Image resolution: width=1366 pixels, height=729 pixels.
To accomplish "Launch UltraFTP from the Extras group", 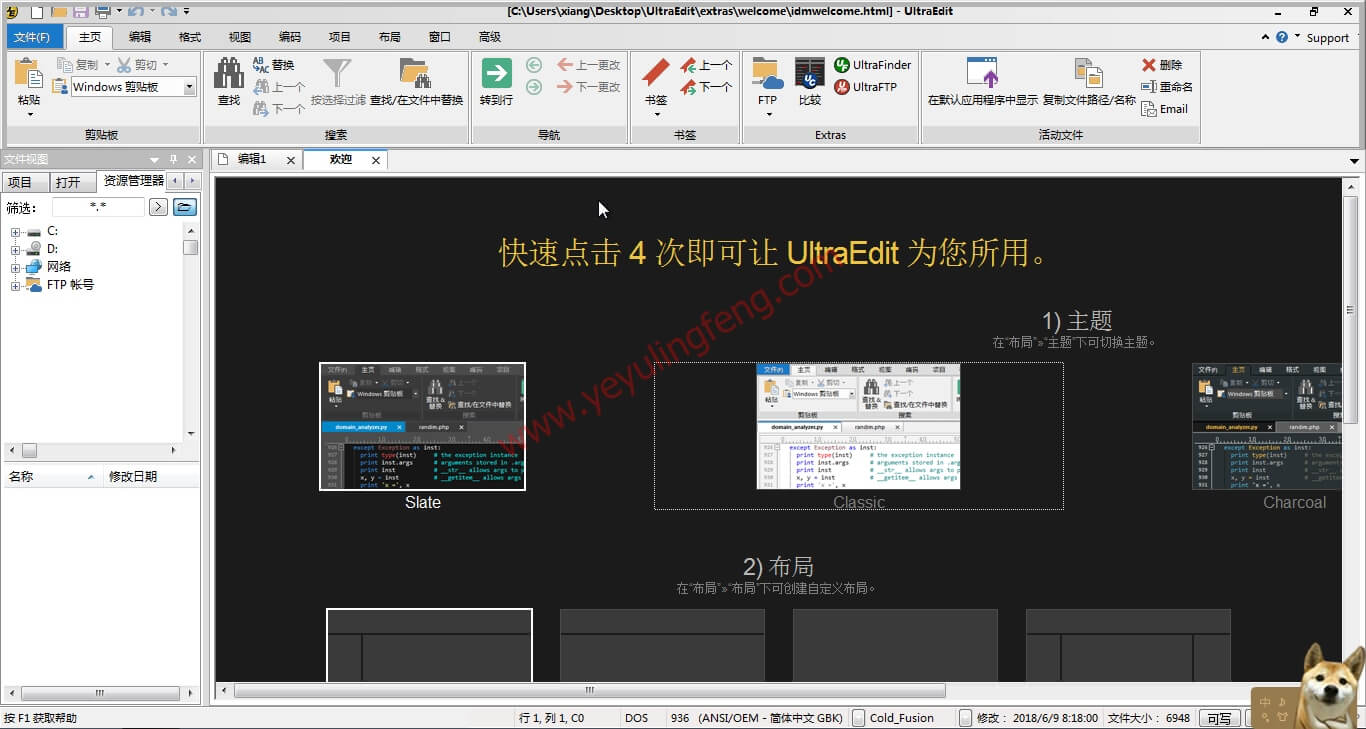I will click(x=865, y=87).
